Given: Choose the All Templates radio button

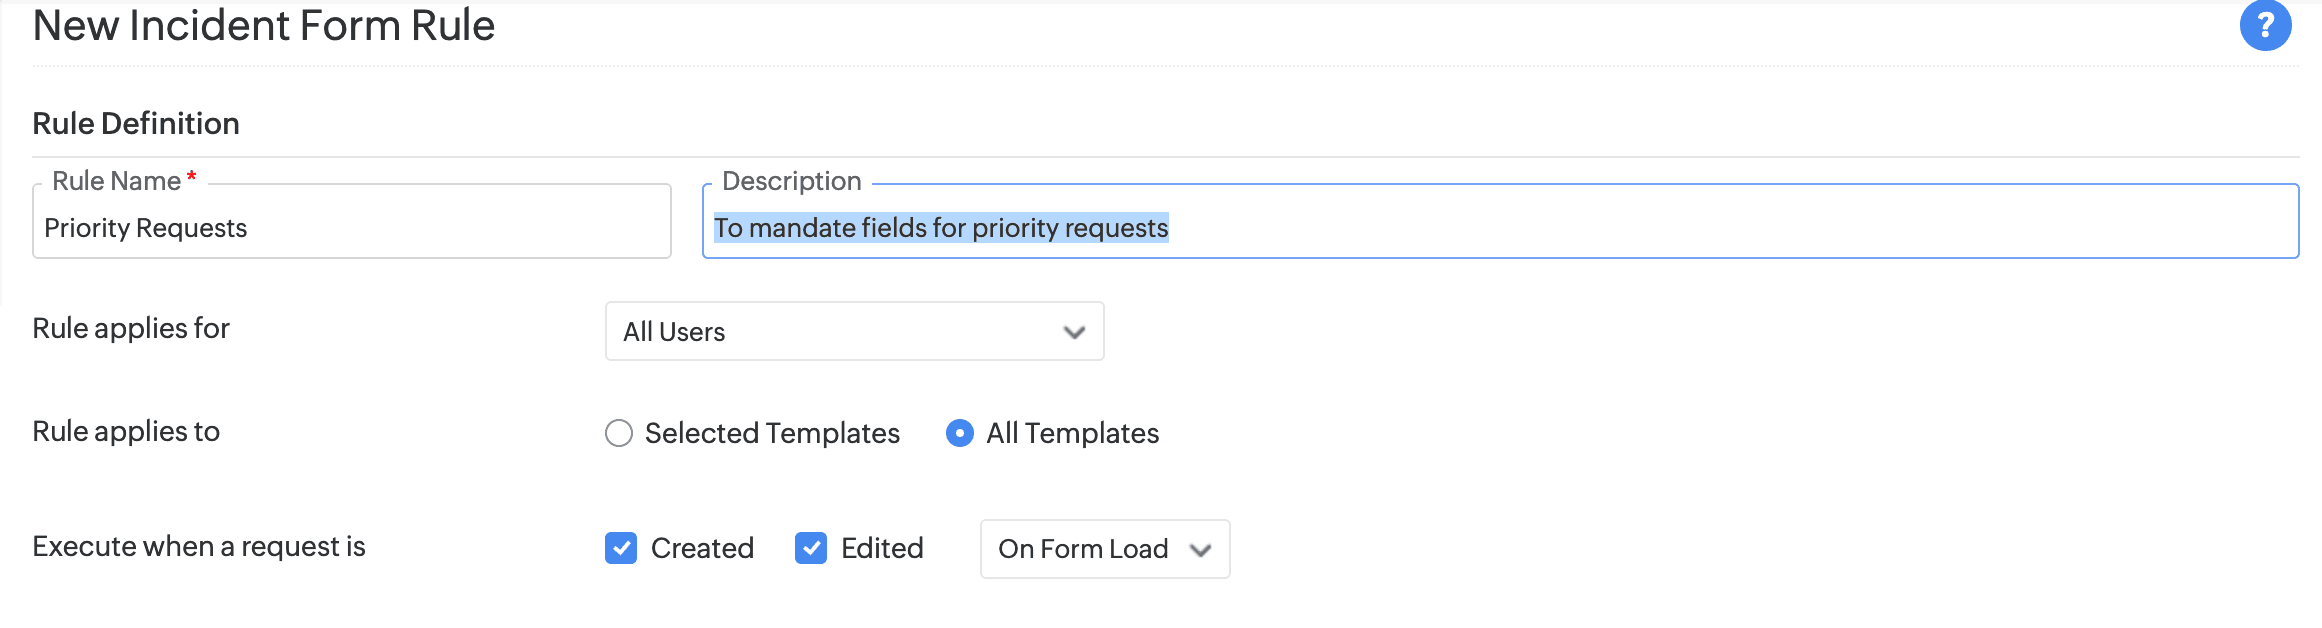Looking at the screenshot, I should tap(960, 433).
